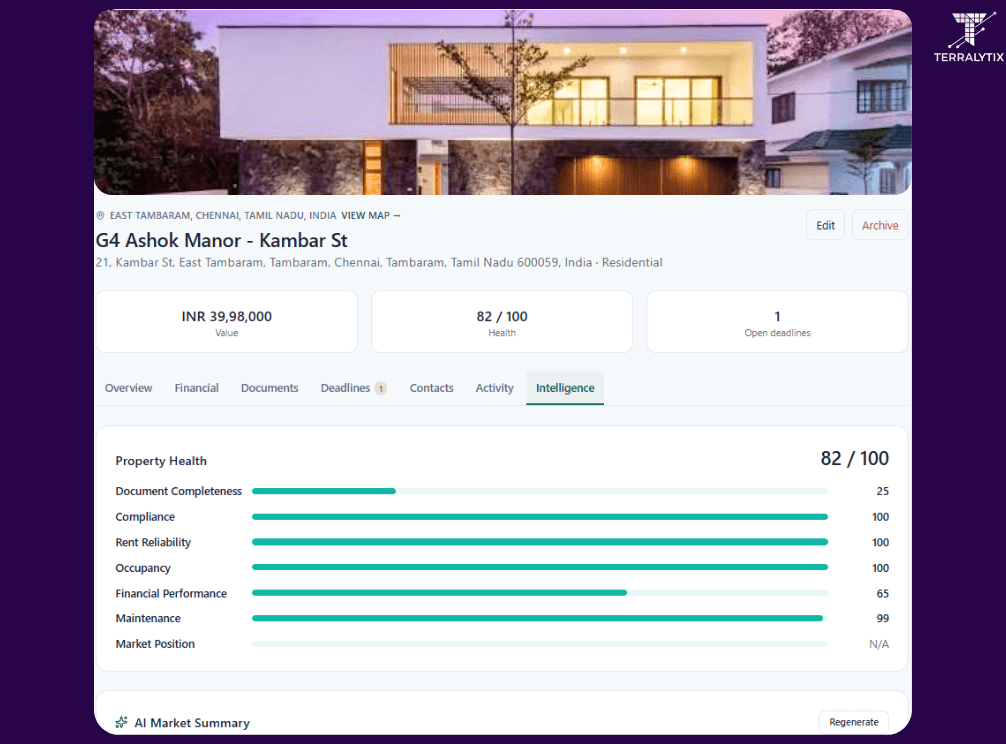Click the Compliance label
The image size is (1006, 744).
145,517
